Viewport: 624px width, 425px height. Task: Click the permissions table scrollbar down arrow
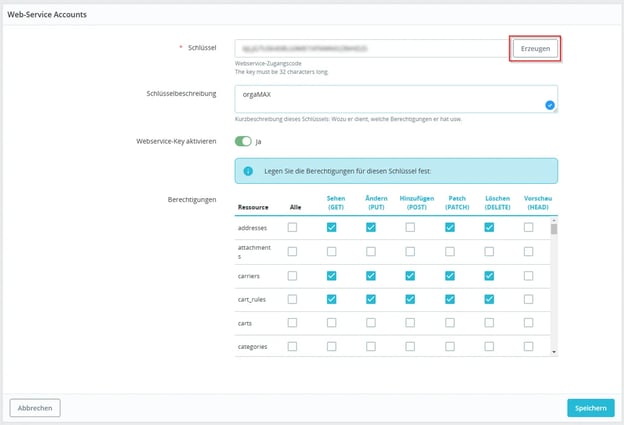click(554, 352)
